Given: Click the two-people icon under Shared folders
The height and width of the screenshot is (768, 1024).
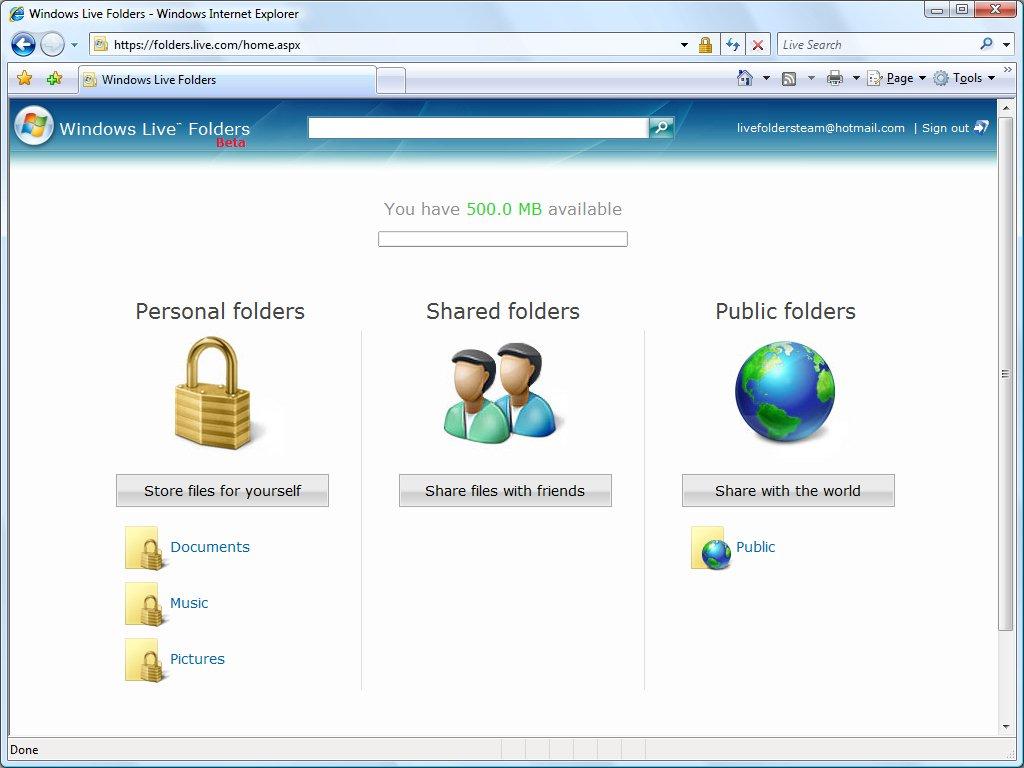Looking at the screenshot, I should (502, 392).
